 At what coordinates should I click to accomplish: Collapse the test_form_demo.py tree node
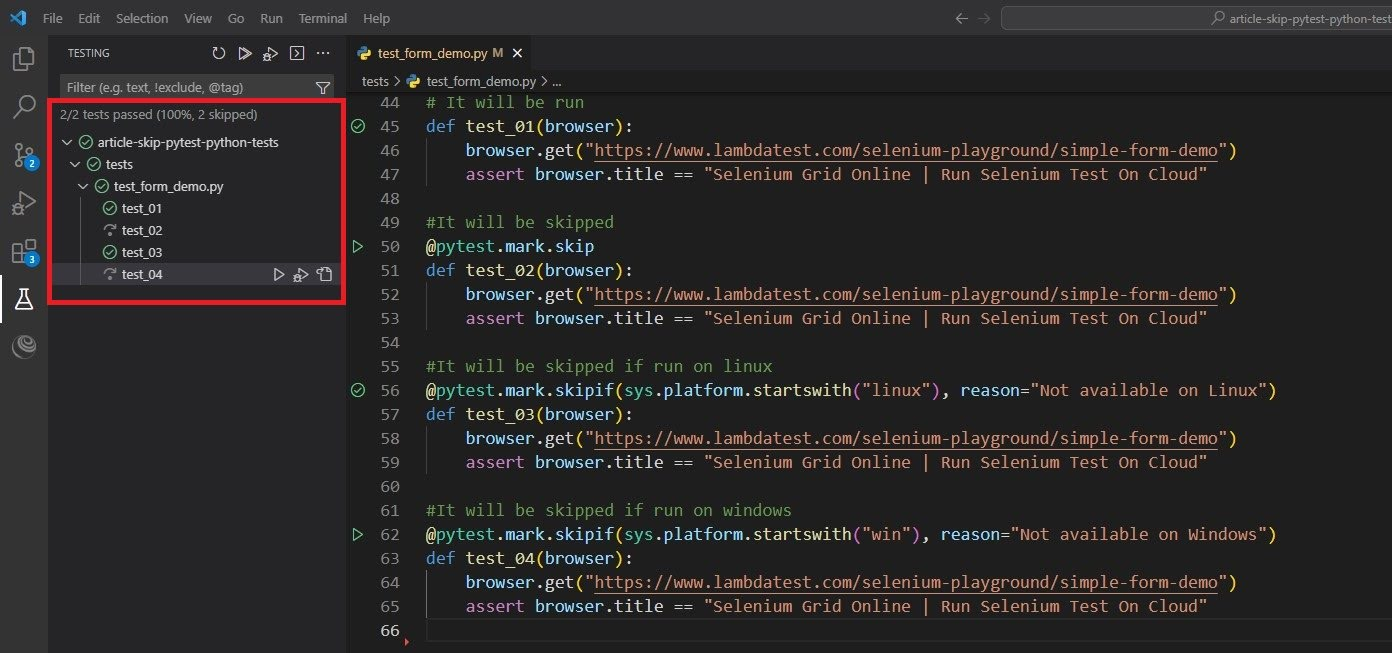pos(83,186)
